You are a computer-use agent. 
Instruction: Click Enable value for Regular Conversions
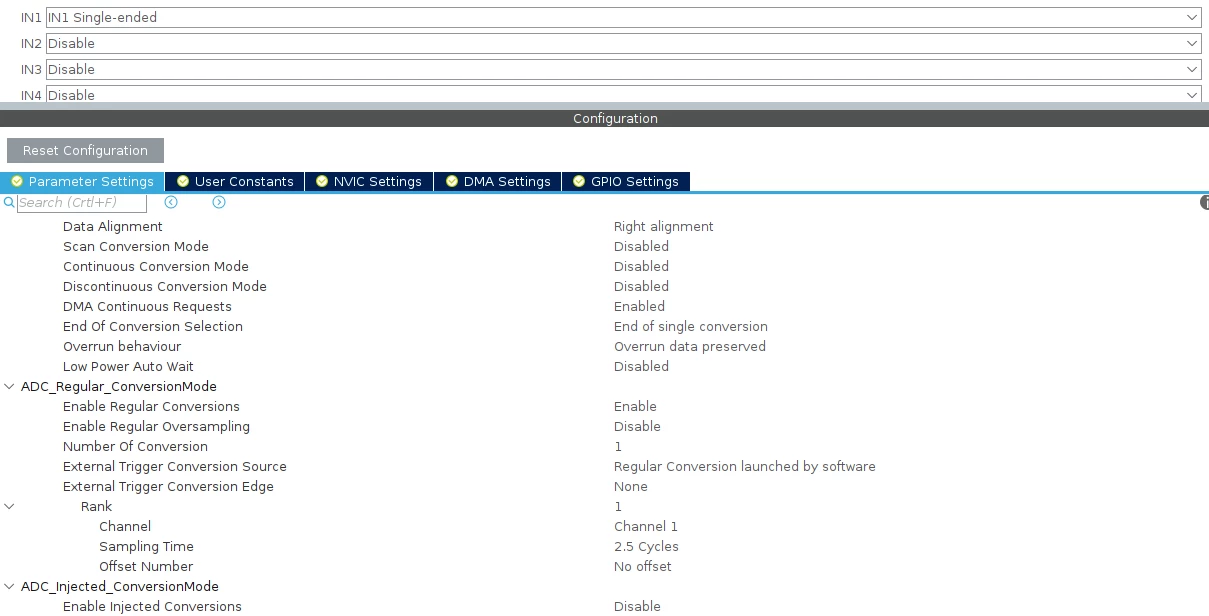635,406
